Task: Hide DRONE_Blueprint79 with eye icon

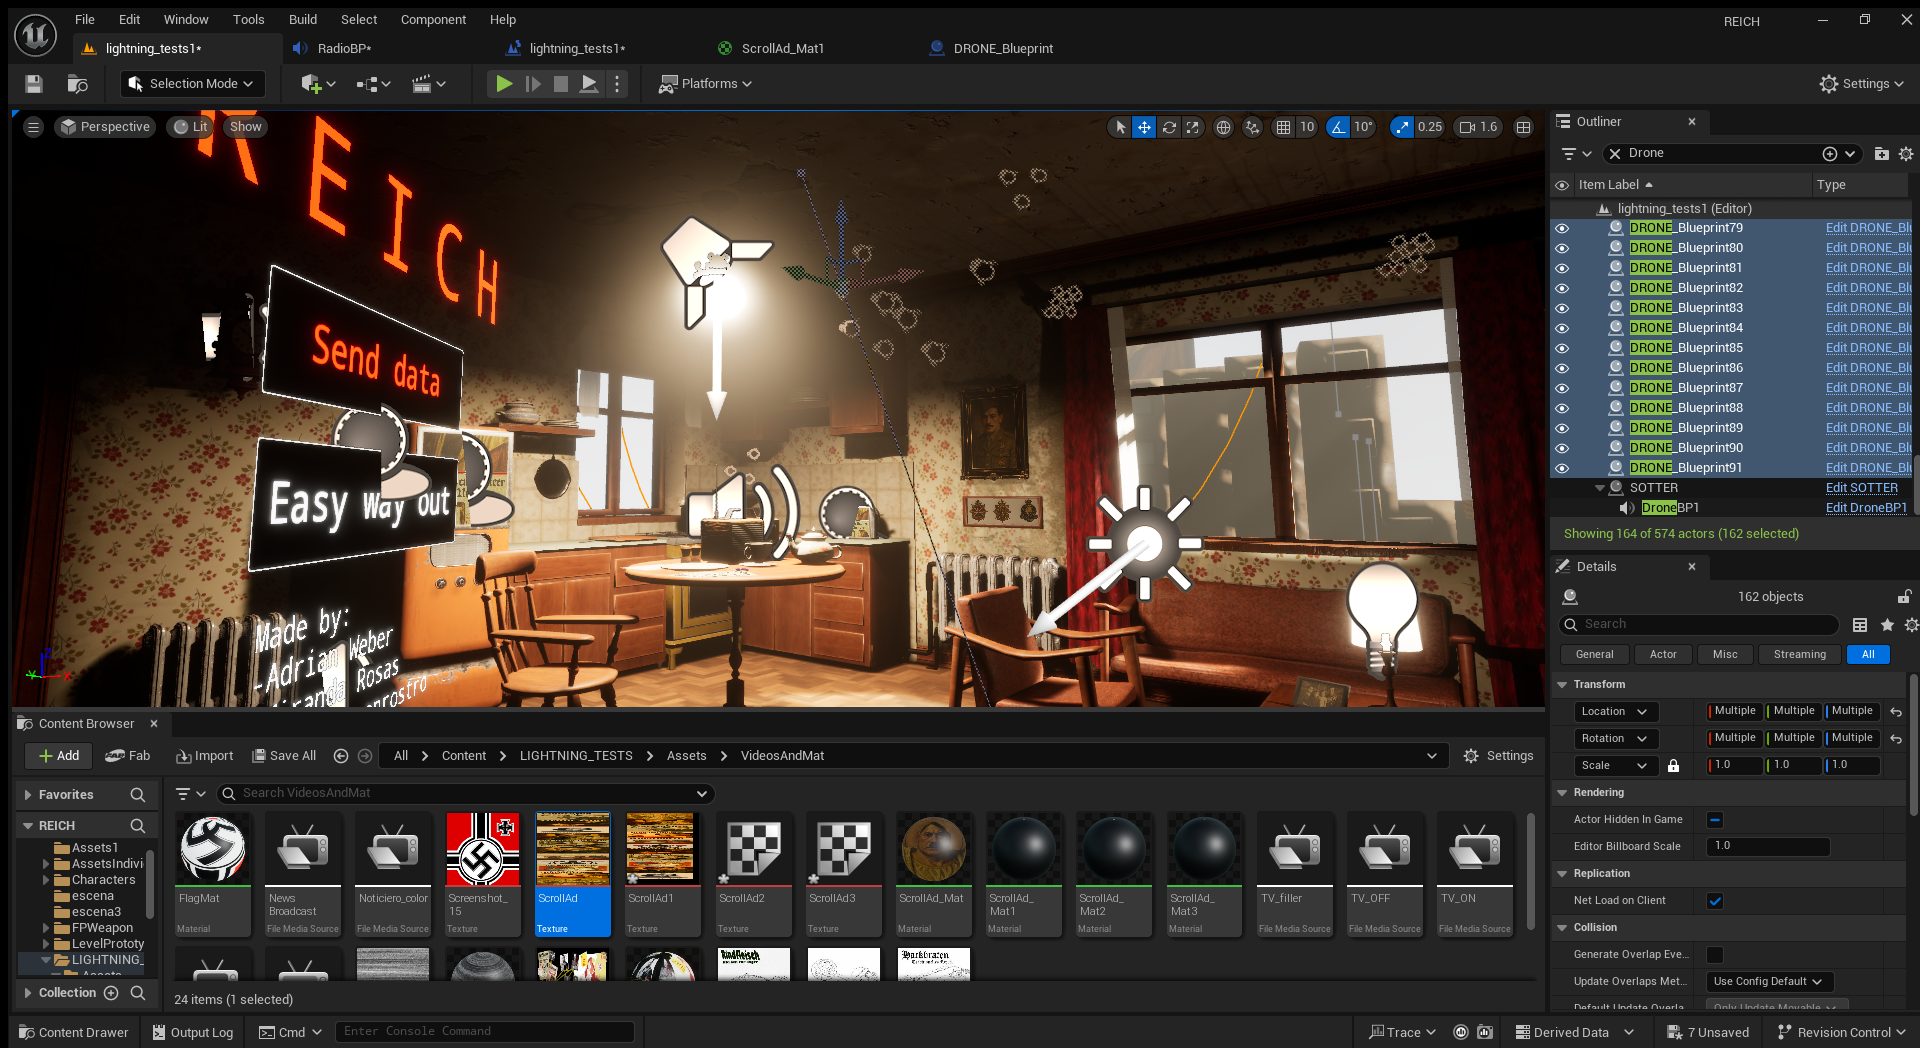Action: tap(1562, 228)
